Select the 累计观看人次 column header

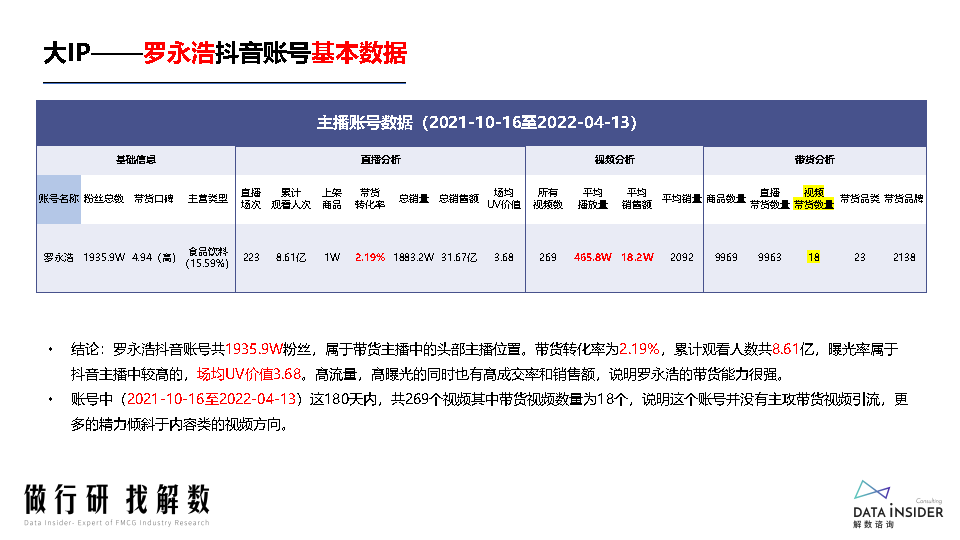[x=291, y=199]
